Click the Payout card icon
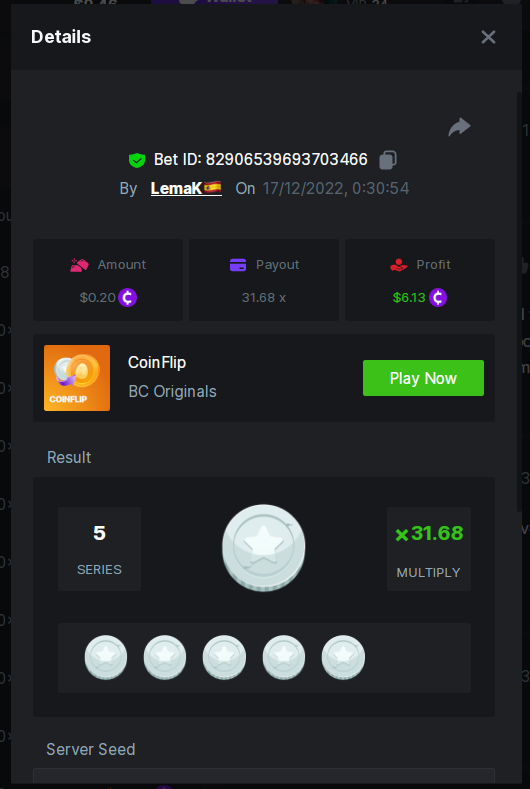This screenshot has height=789, width=530. pyautogui.click(x=238, y=265)
